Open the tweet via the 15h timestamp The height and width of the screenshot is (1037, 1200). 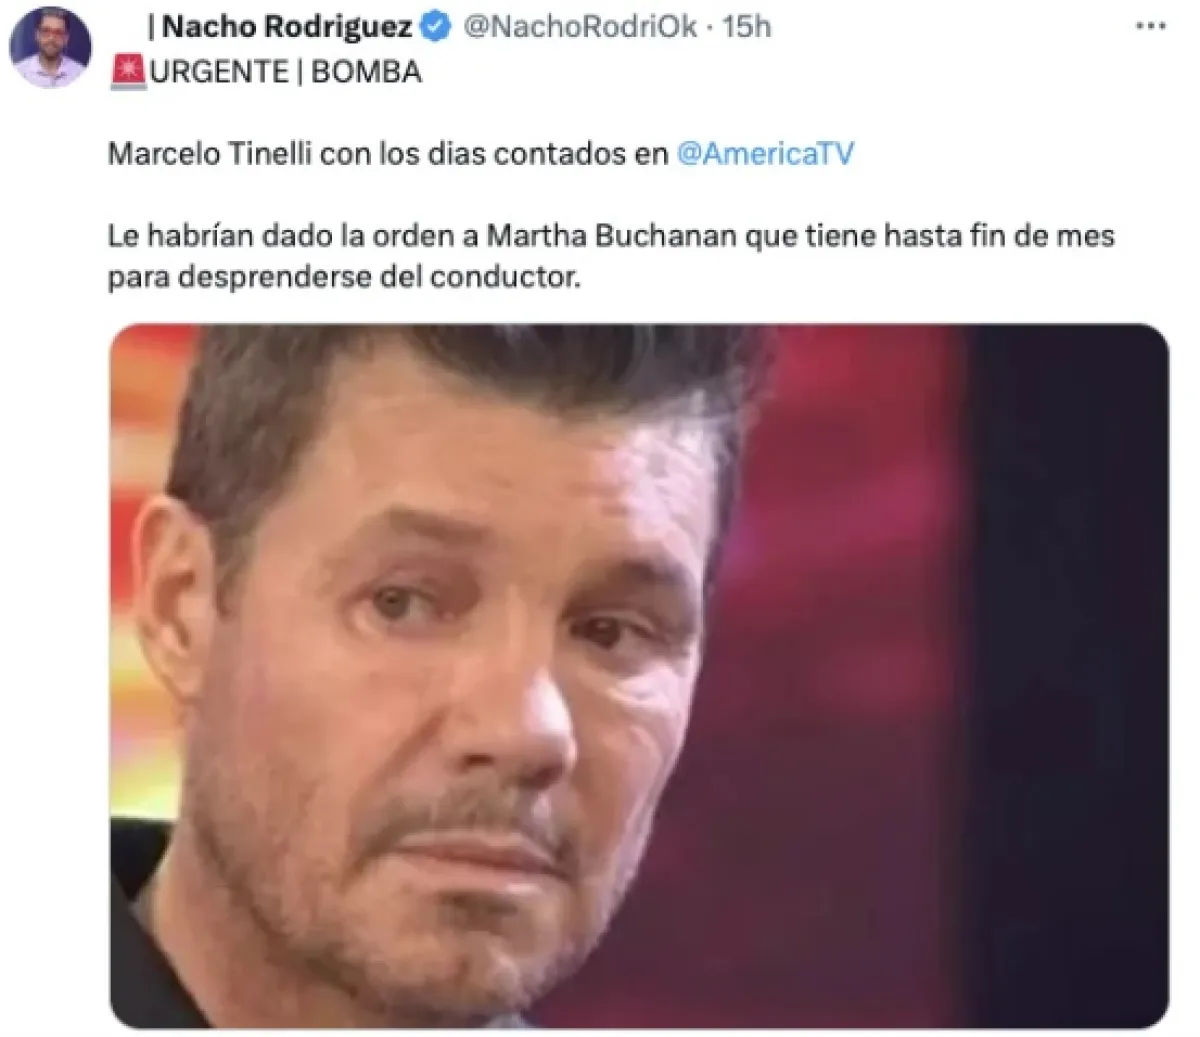pyautogui.click(x=747, y=27)
